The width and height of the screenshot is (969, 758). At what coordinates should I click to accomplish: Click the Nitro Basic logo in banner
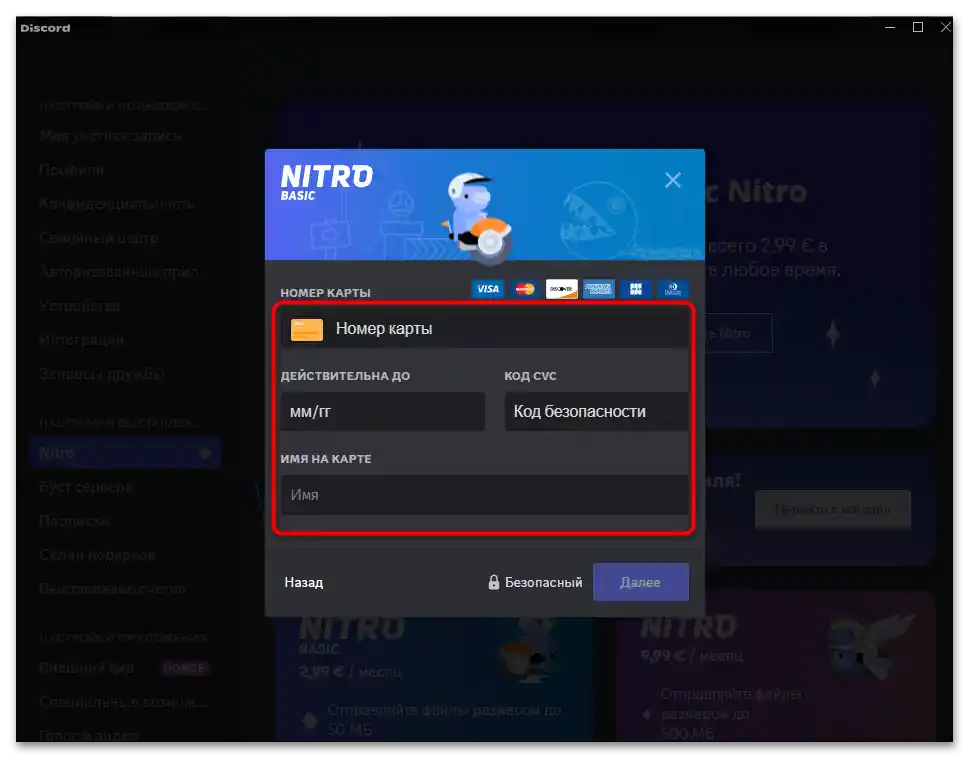tap(326, 182)
